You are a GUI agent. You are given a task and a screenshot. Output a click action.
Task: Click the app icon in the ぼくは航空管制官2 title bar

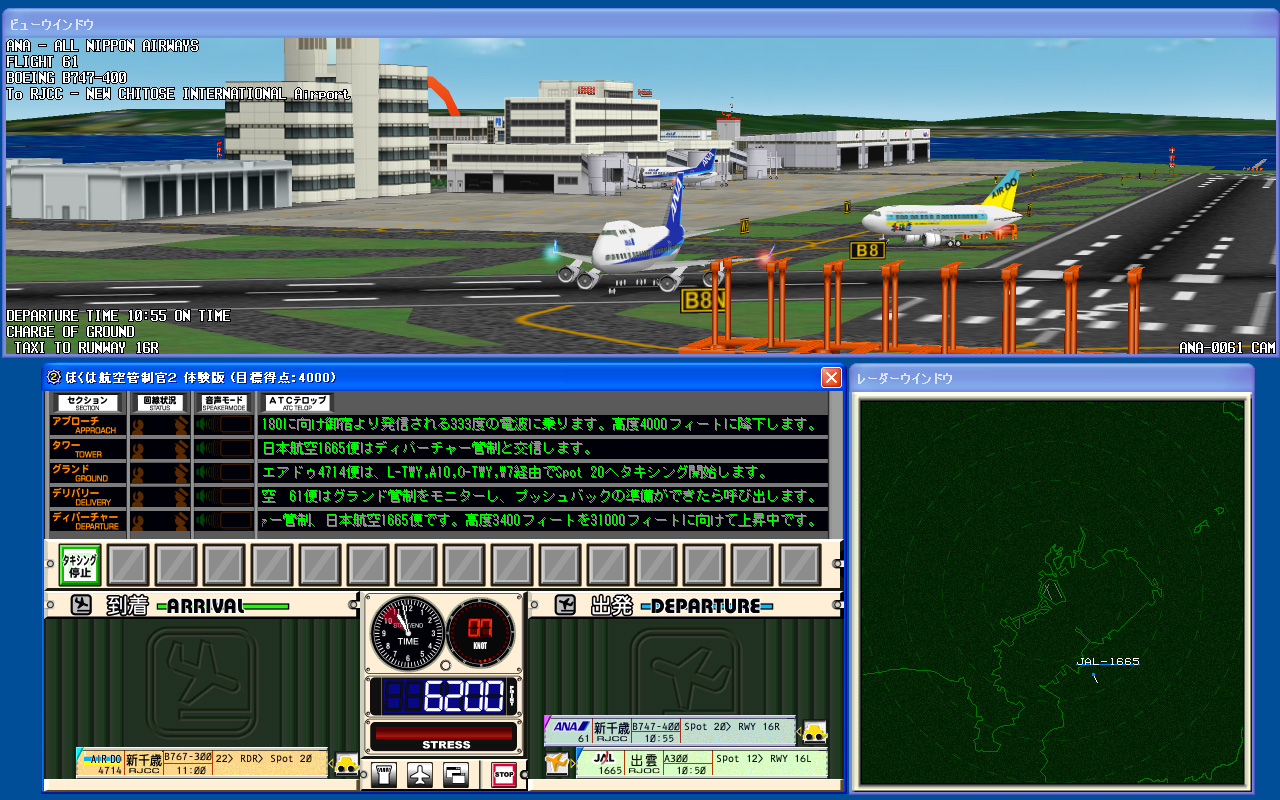click(x=53, y=377)
